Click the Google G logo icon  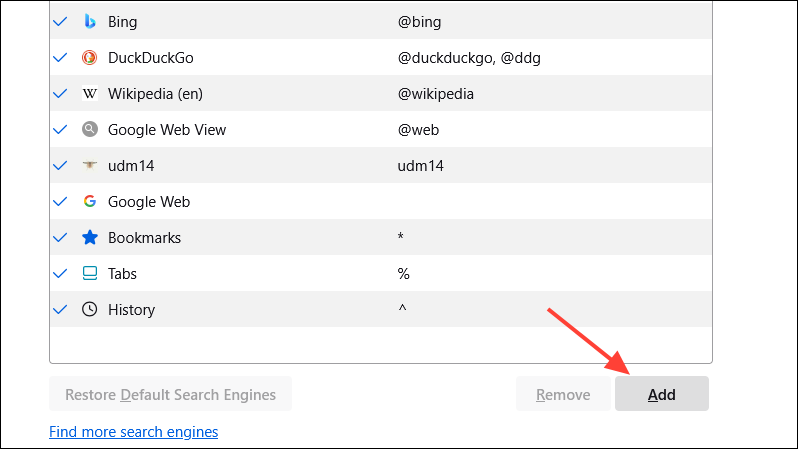coord(90,202)
